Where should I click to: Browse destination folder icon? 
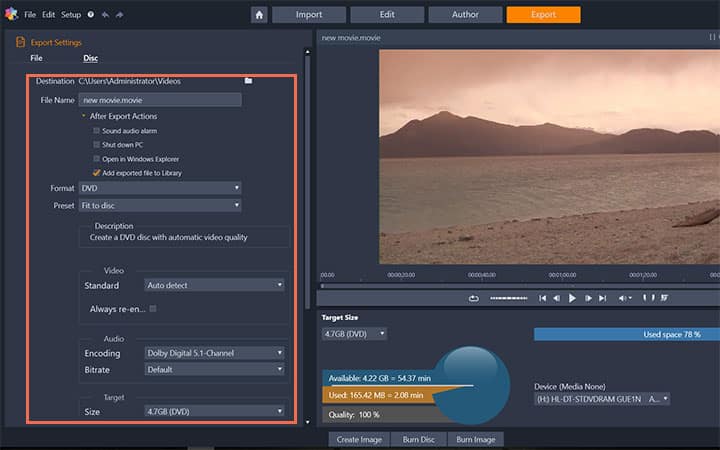click(x=248, y=81)
